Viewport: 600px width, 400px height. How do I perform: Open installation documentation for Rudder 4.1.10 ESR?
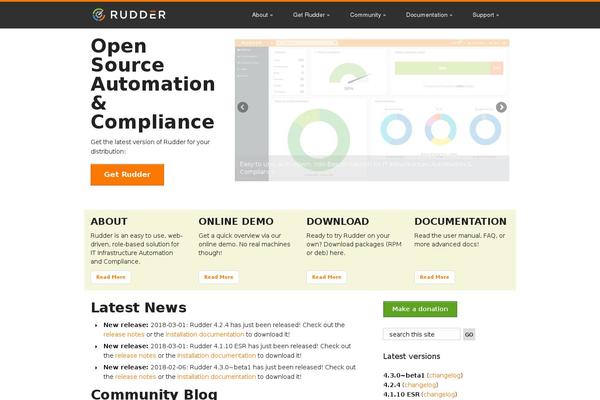(217, 355)
